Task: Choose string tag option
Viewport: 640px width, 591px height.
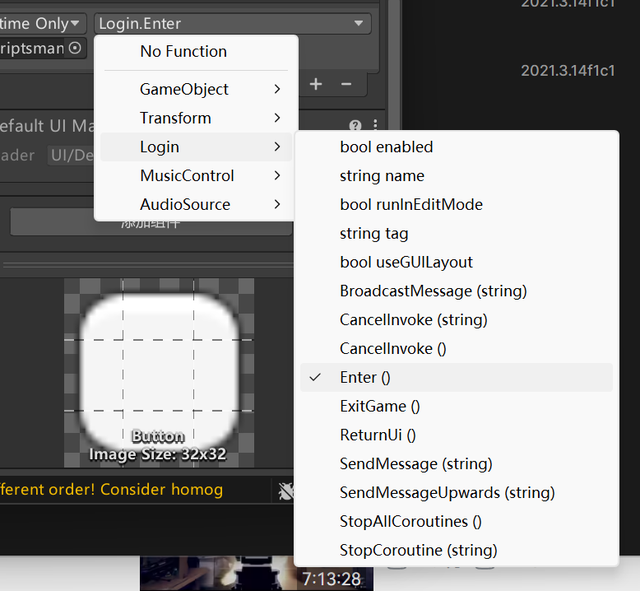Action: click(x=456, y=233)
